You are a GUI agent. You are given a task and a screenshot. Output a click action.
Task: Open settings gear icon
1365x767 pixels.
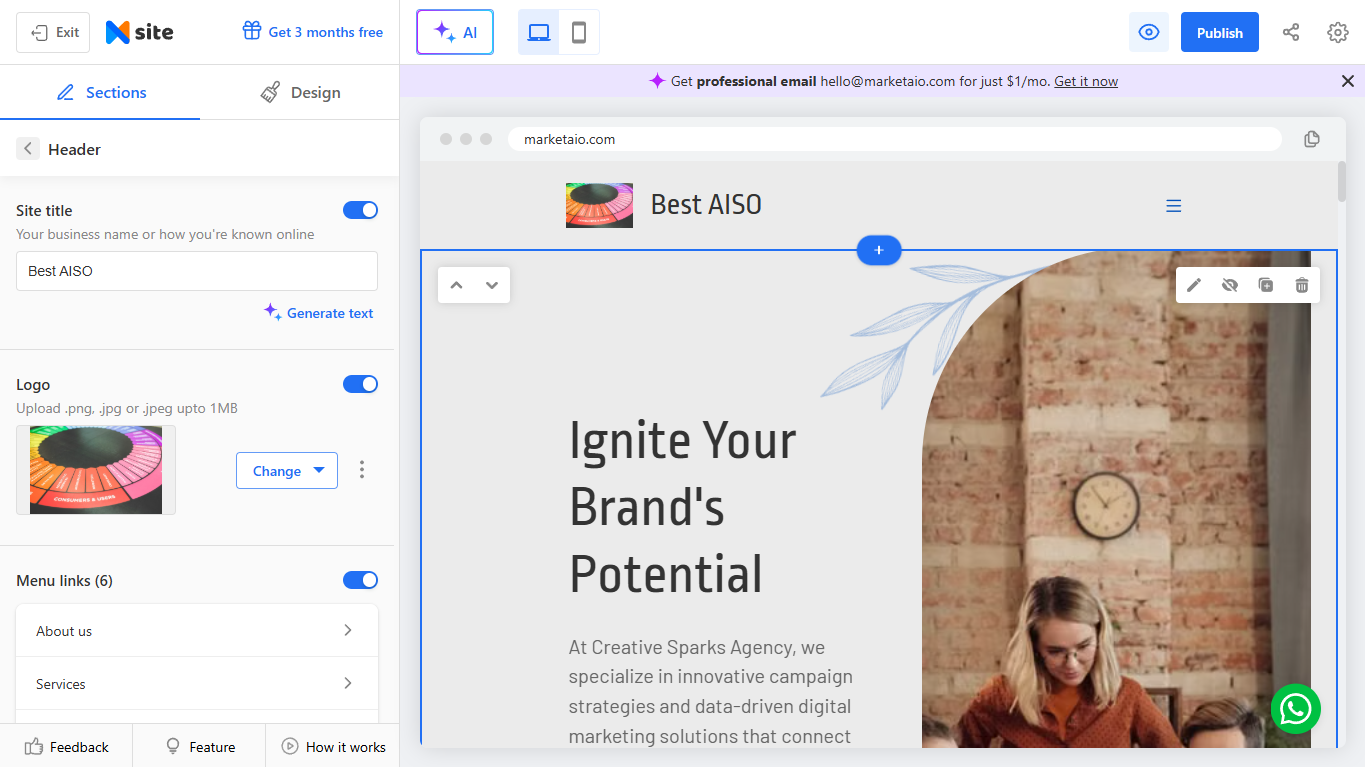click(x=1338, y=33)
